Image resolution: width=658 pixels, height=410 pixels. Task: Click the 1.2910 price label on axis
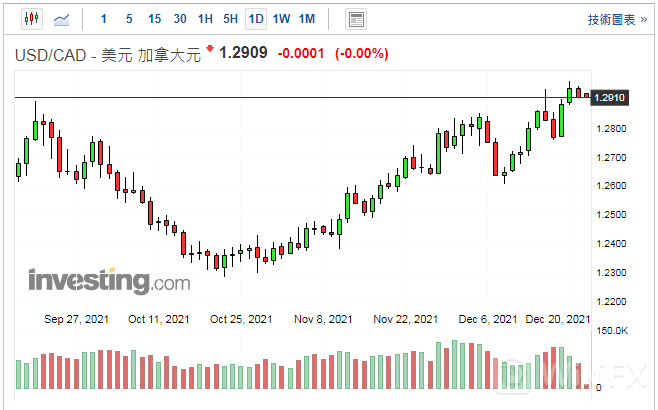click(609, 98)
